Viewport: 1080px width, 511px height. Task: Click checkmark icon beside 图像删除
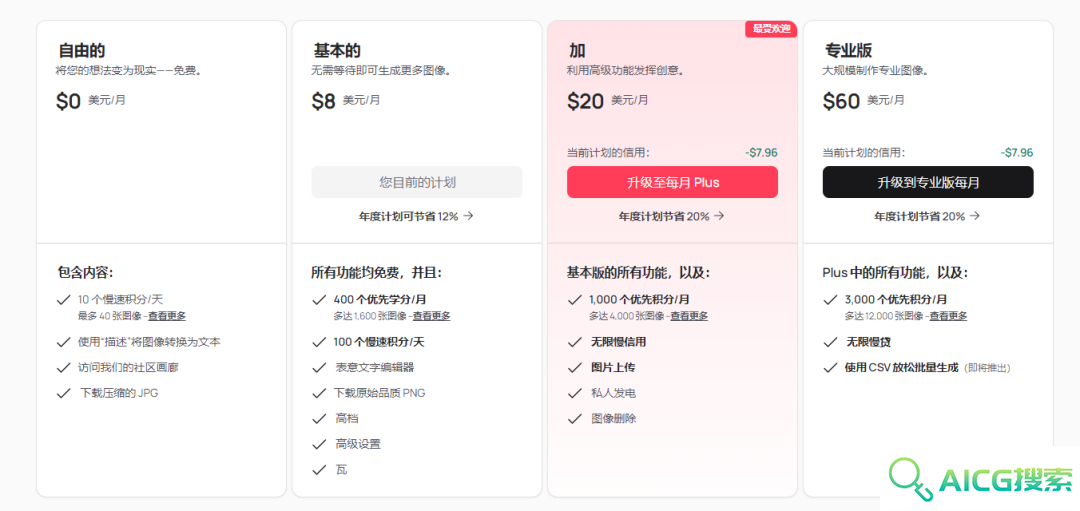pos(574,419)
